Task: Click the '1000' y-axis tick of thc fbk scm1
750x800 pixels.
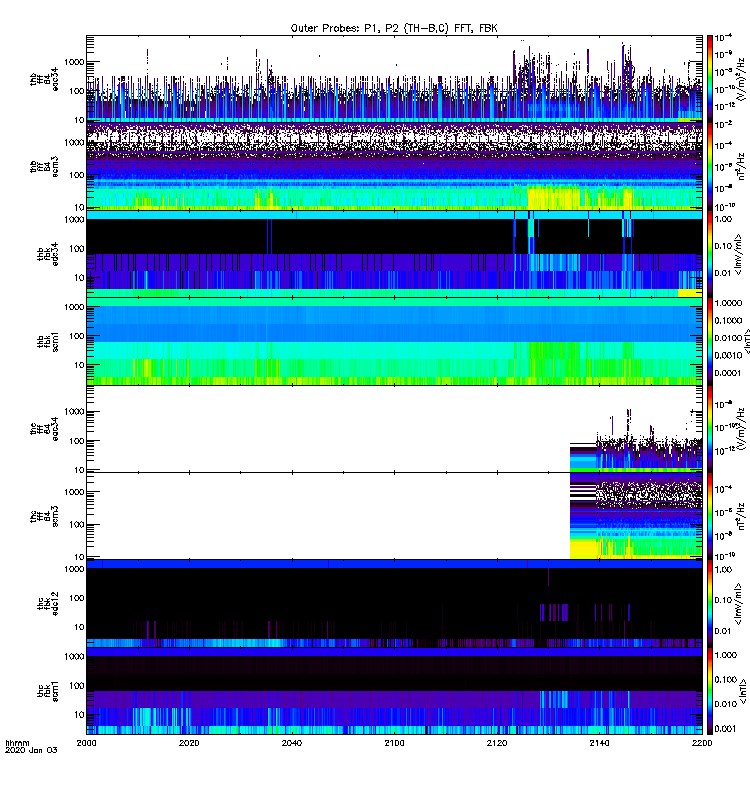Action: pyautogui.click(x=74, y=657)
